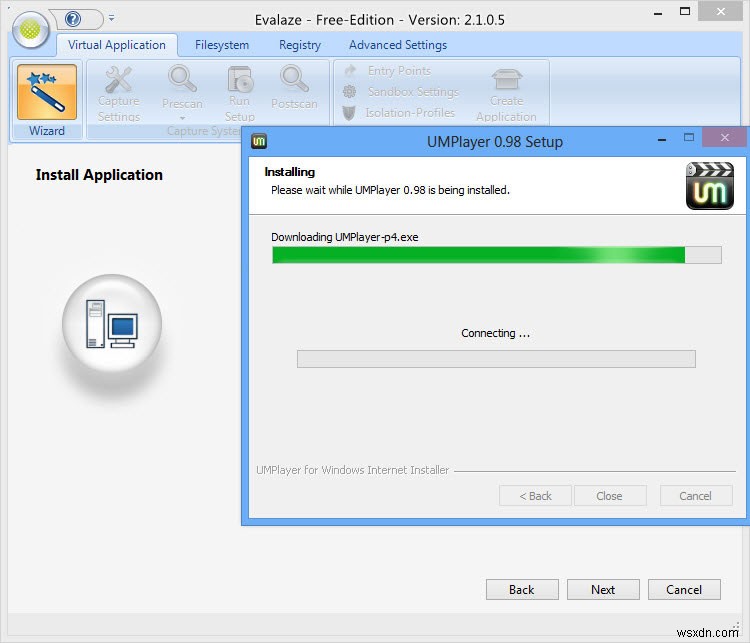The width and height of the screenshot is (750, 643).
Task: Open Capture Settings
Action: pyautogui.click(x=119, y=94)
